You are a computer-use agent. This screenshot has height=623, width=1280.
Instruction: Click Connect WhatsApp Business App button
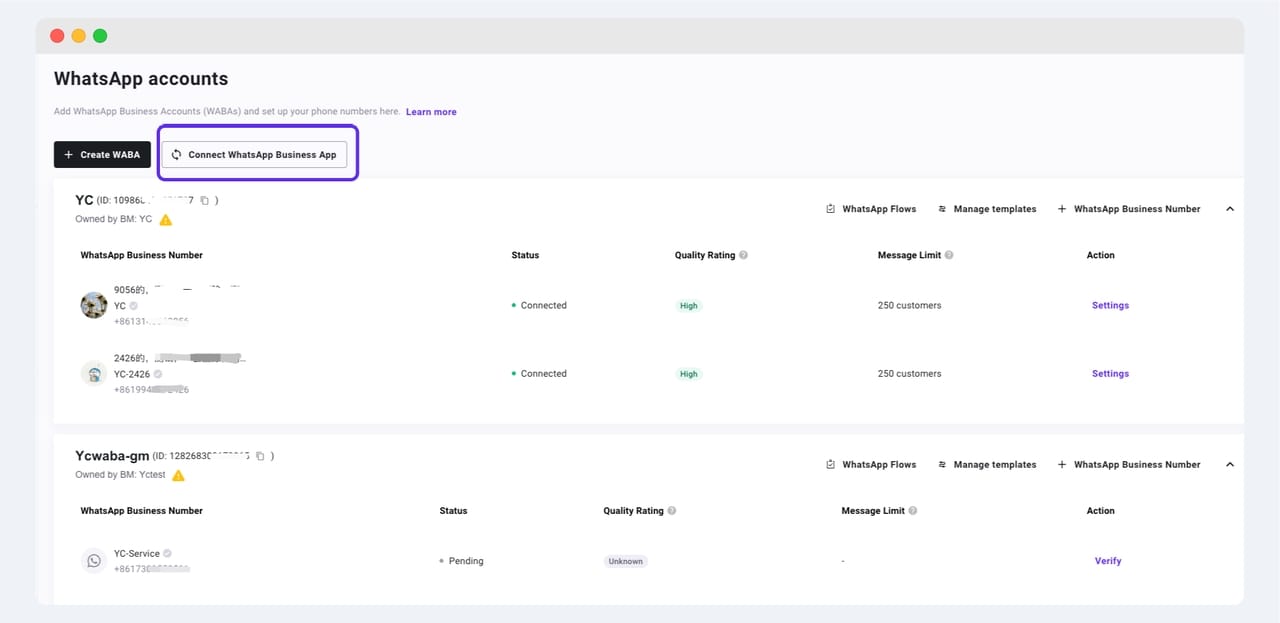pos(254,154)
